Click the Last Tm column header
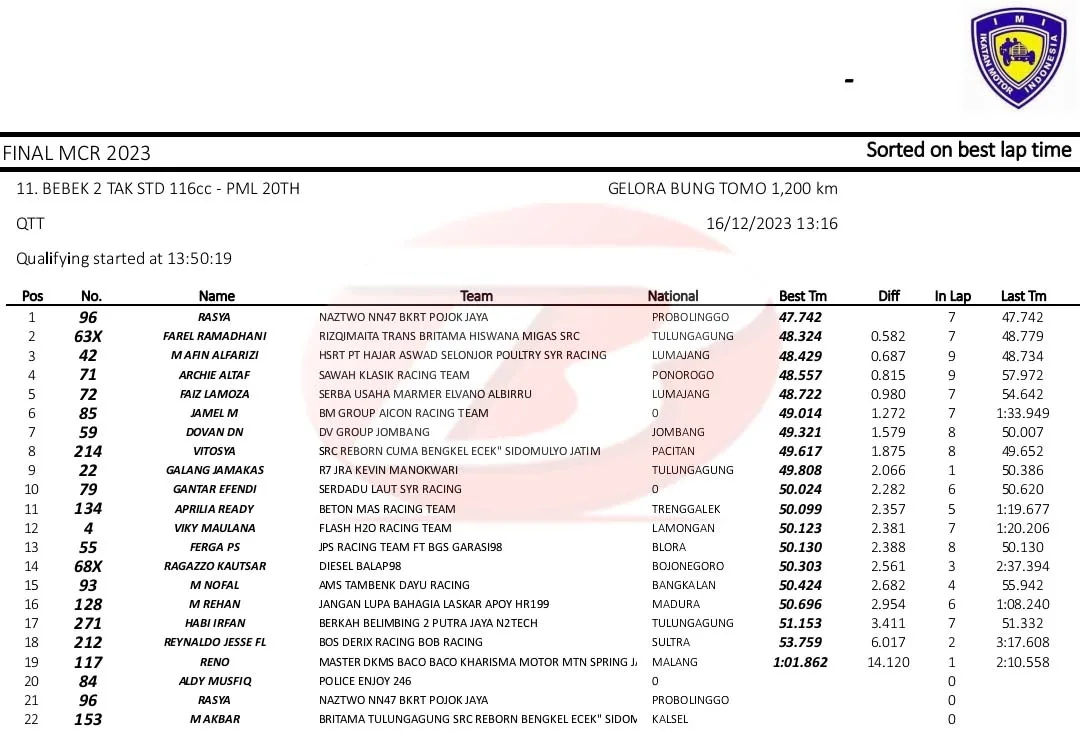Screen dimensions: 1080x735 point(1023,296)
